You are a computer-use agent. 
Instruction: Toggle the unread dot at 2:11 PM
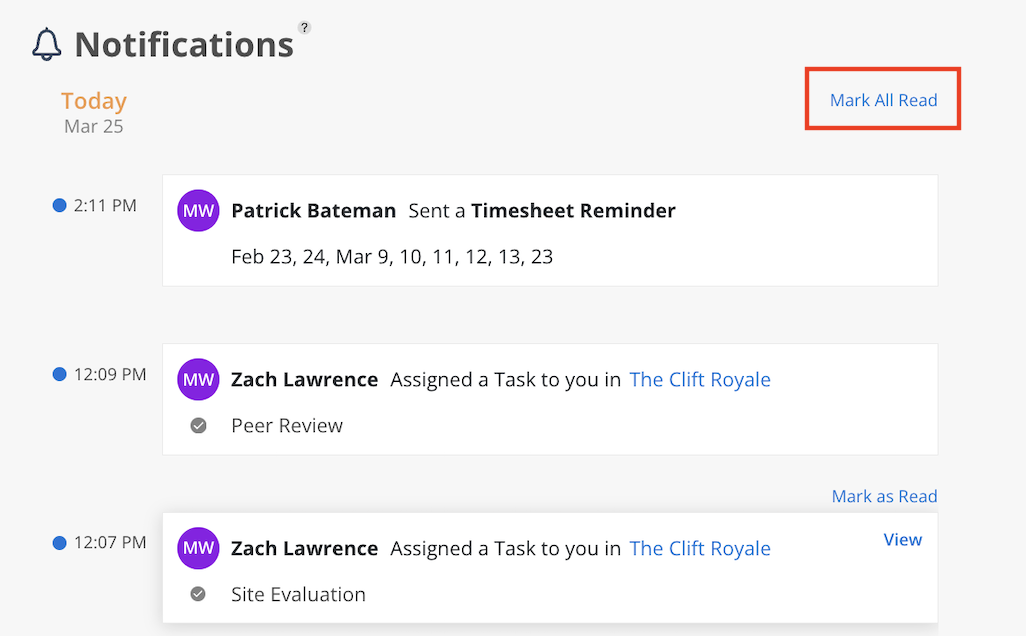tap(59, 206)
